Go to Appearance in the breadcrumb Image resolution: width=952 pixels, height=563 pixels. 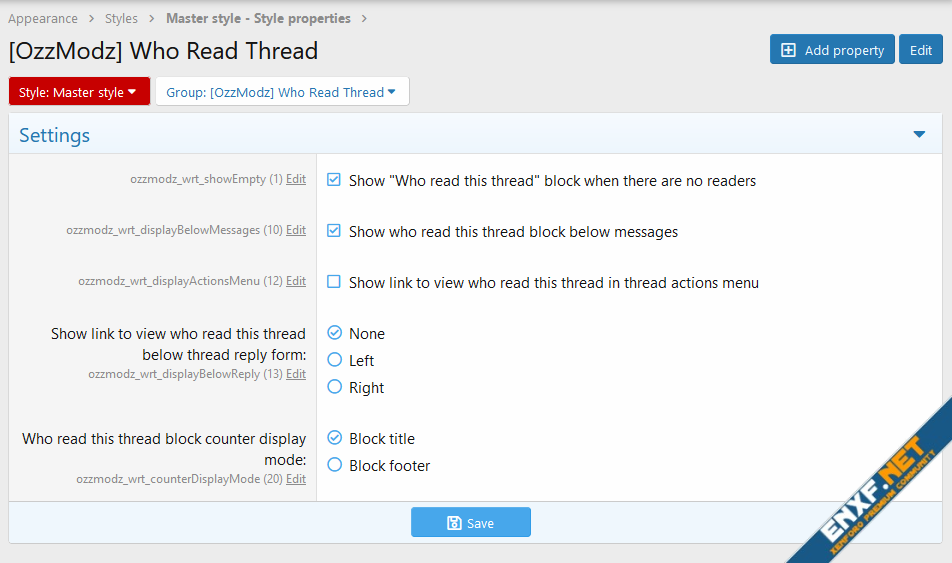(43, 18)
